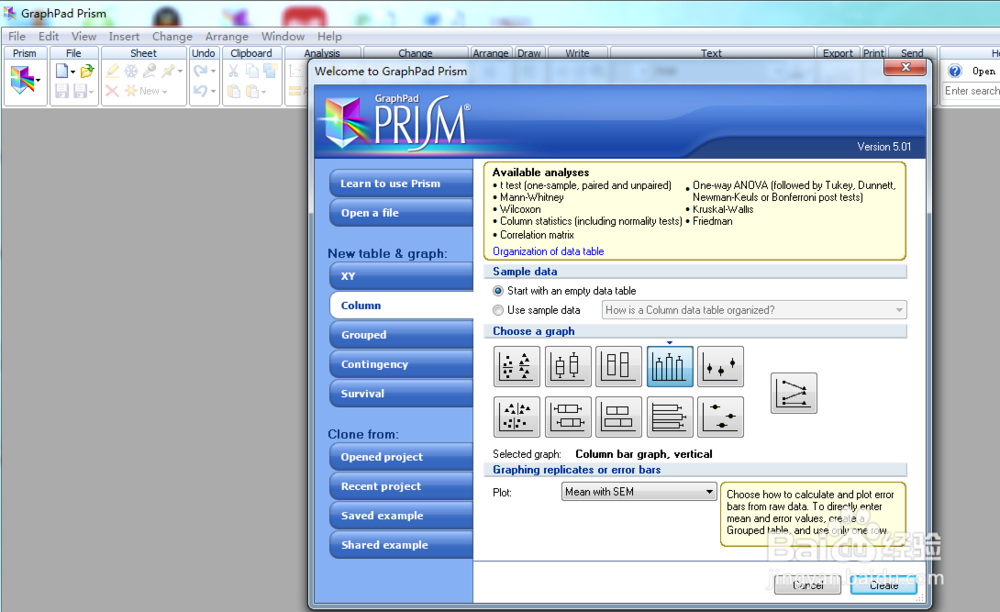Screen dimensions: 1000x612
Task: Select the column bar graph, vertical
Action: coord(670,366)
